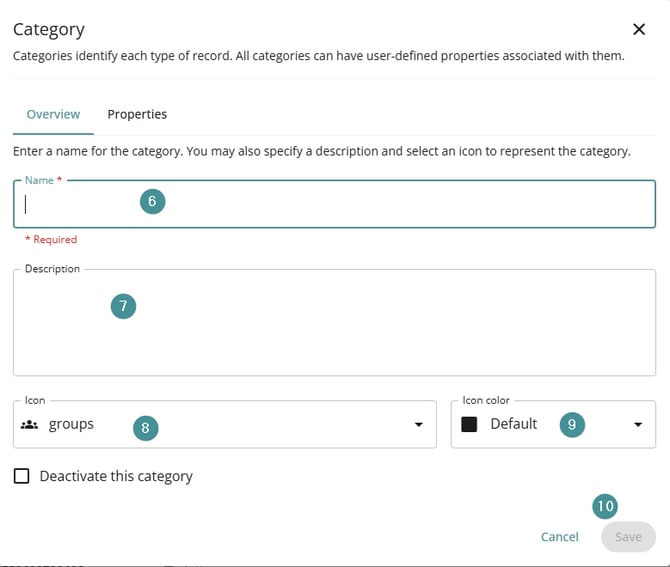The image size is (670, 567).
Task: Click the number 7 callout marker
Action: 123,306
